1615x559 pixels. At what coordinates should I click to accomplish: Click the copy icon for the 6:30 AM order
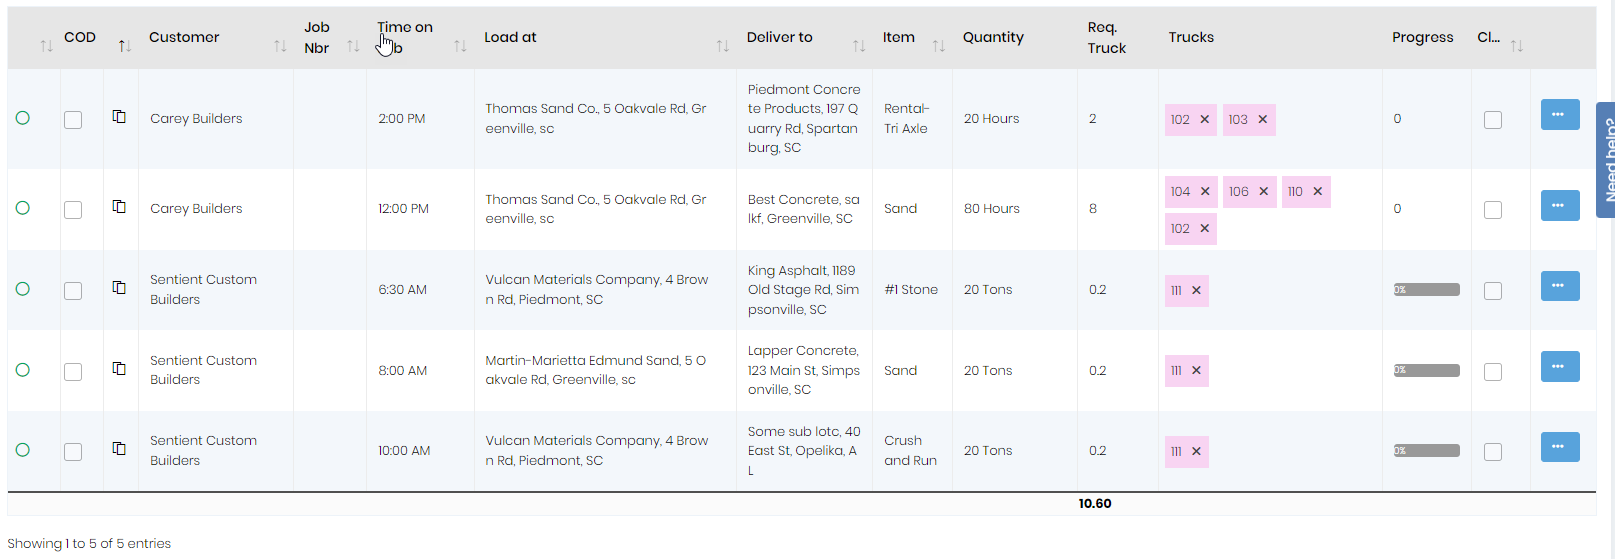[119, 288]
